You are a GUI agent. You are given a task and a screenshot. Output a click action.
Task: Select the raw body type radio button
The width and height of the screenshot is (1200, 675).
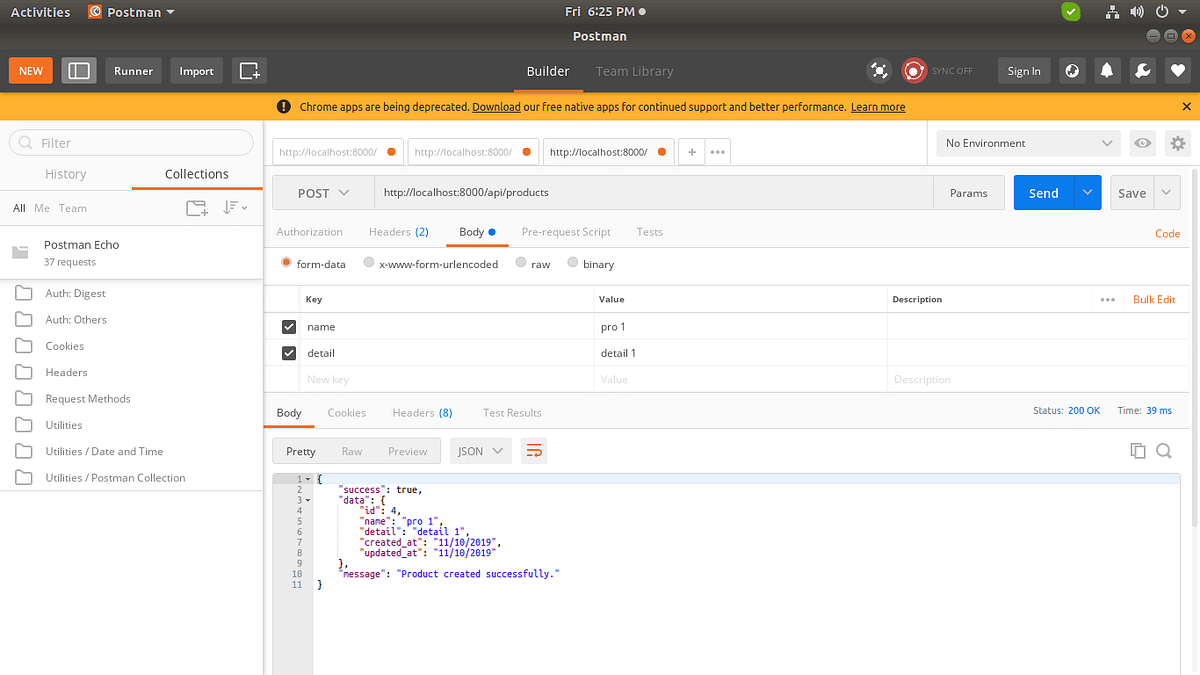(x=520, y=263)
